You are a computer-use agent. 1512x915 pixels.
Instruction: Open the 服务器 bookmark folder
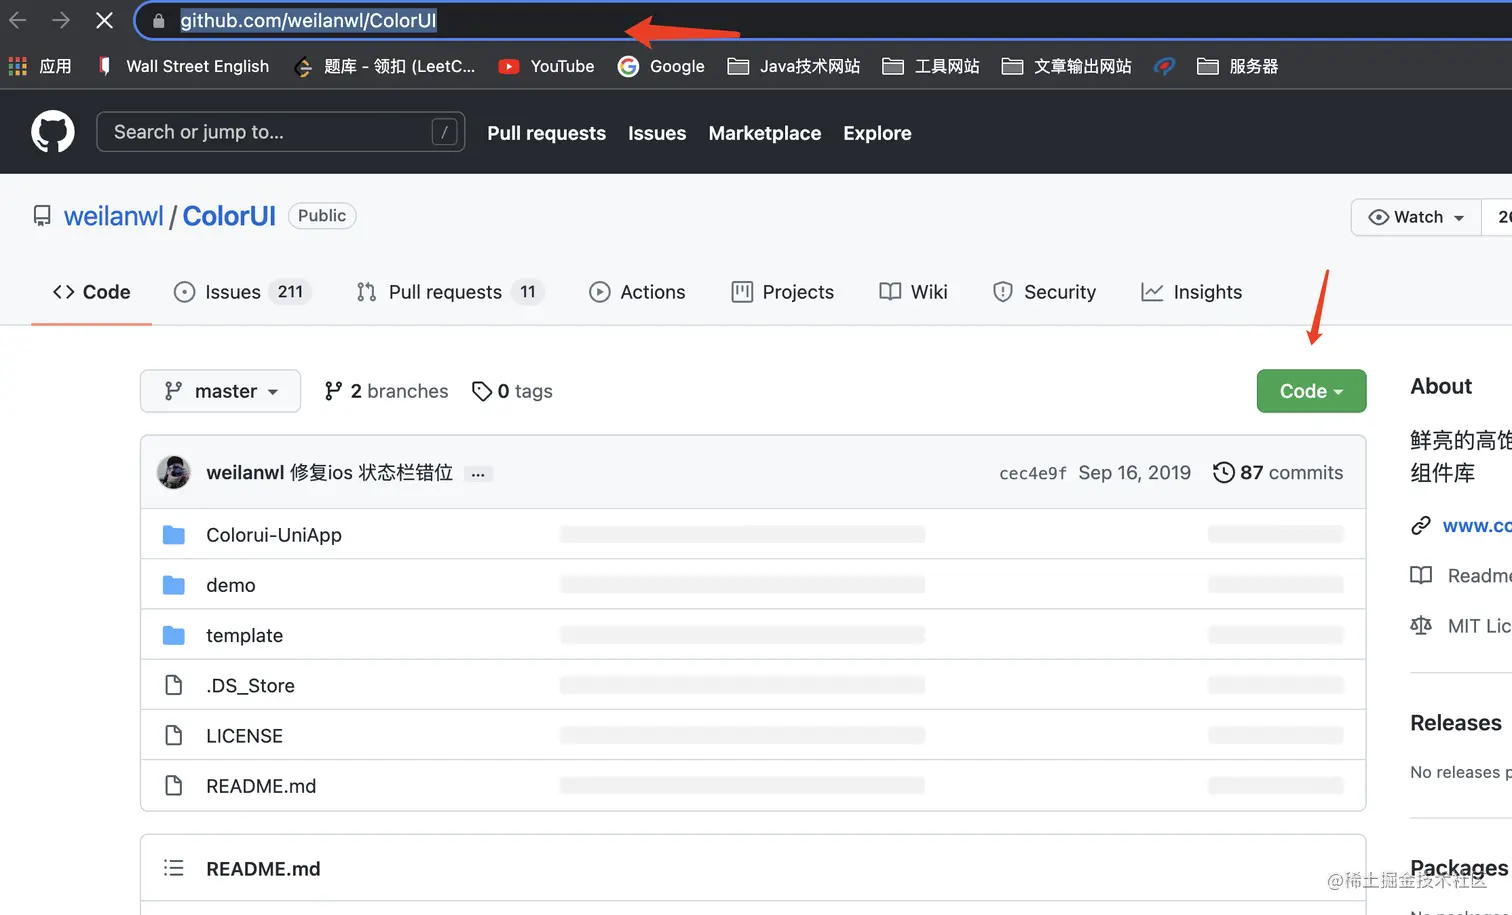click(x=1238, y=66)
